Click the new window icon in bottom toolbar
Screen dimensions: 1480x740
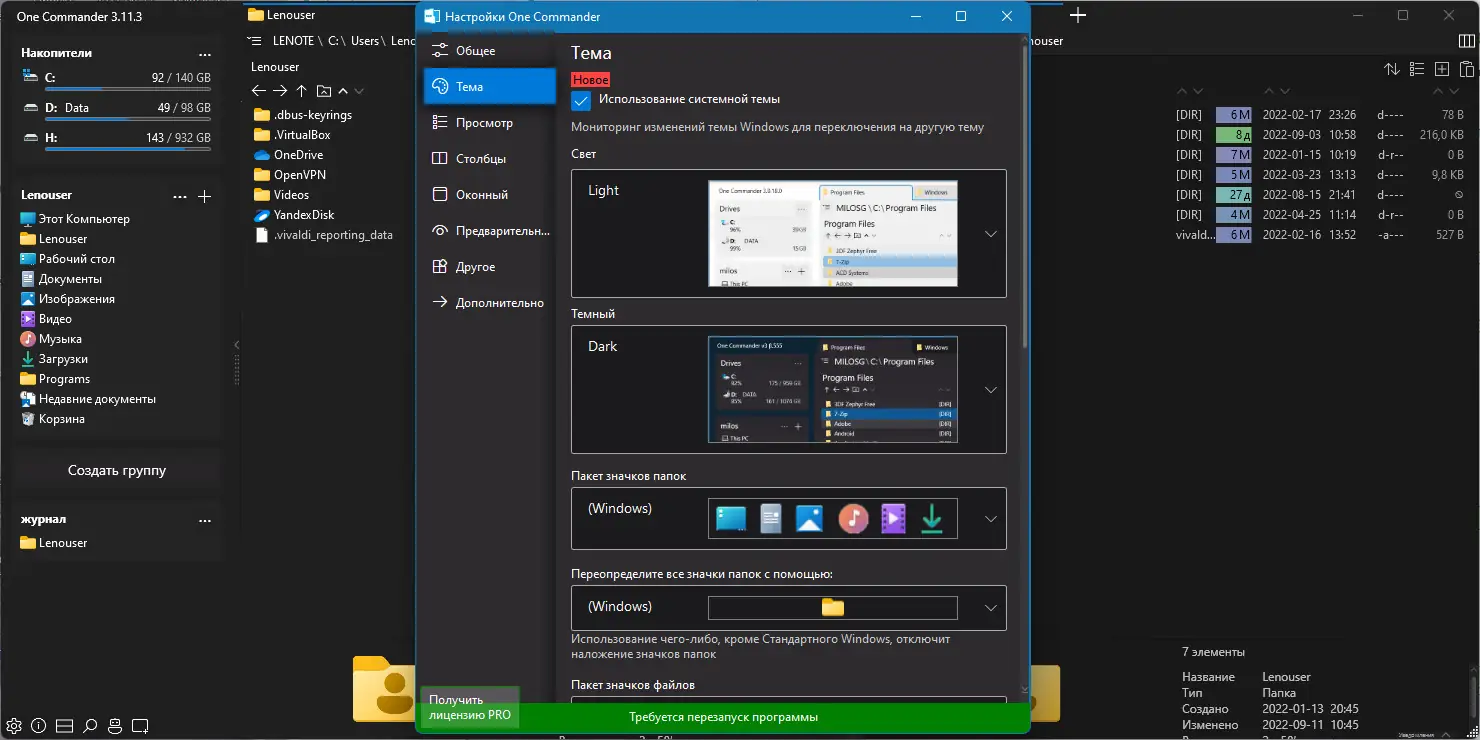pyautogui.click(x=141, y=725)
